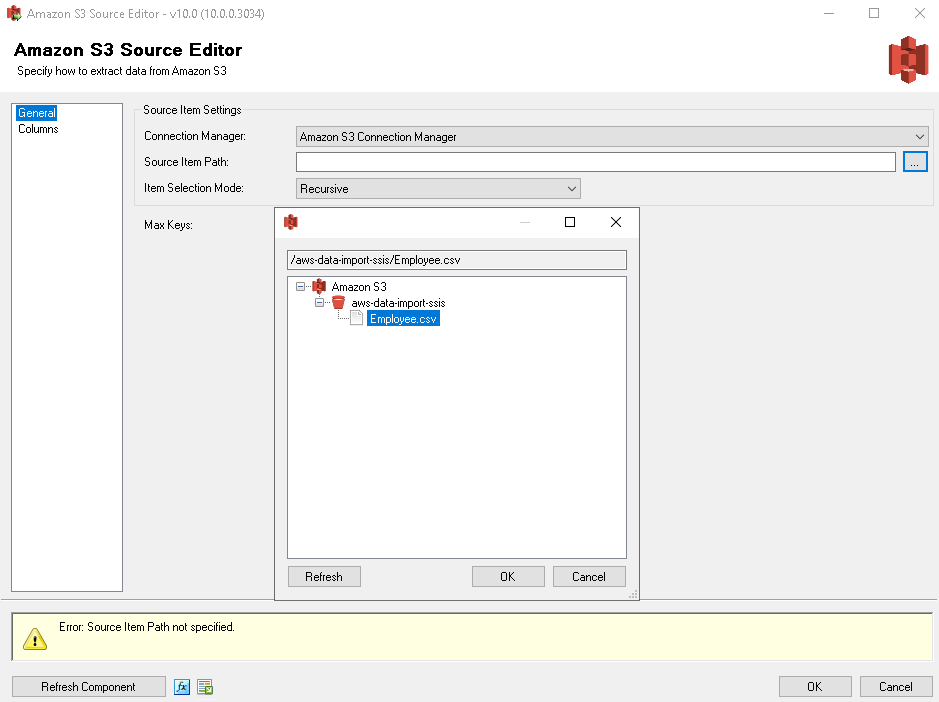This screenshot has width=939, height=702.
Task: Confirm selection with dialog OK button
Action: click(508, 576)
